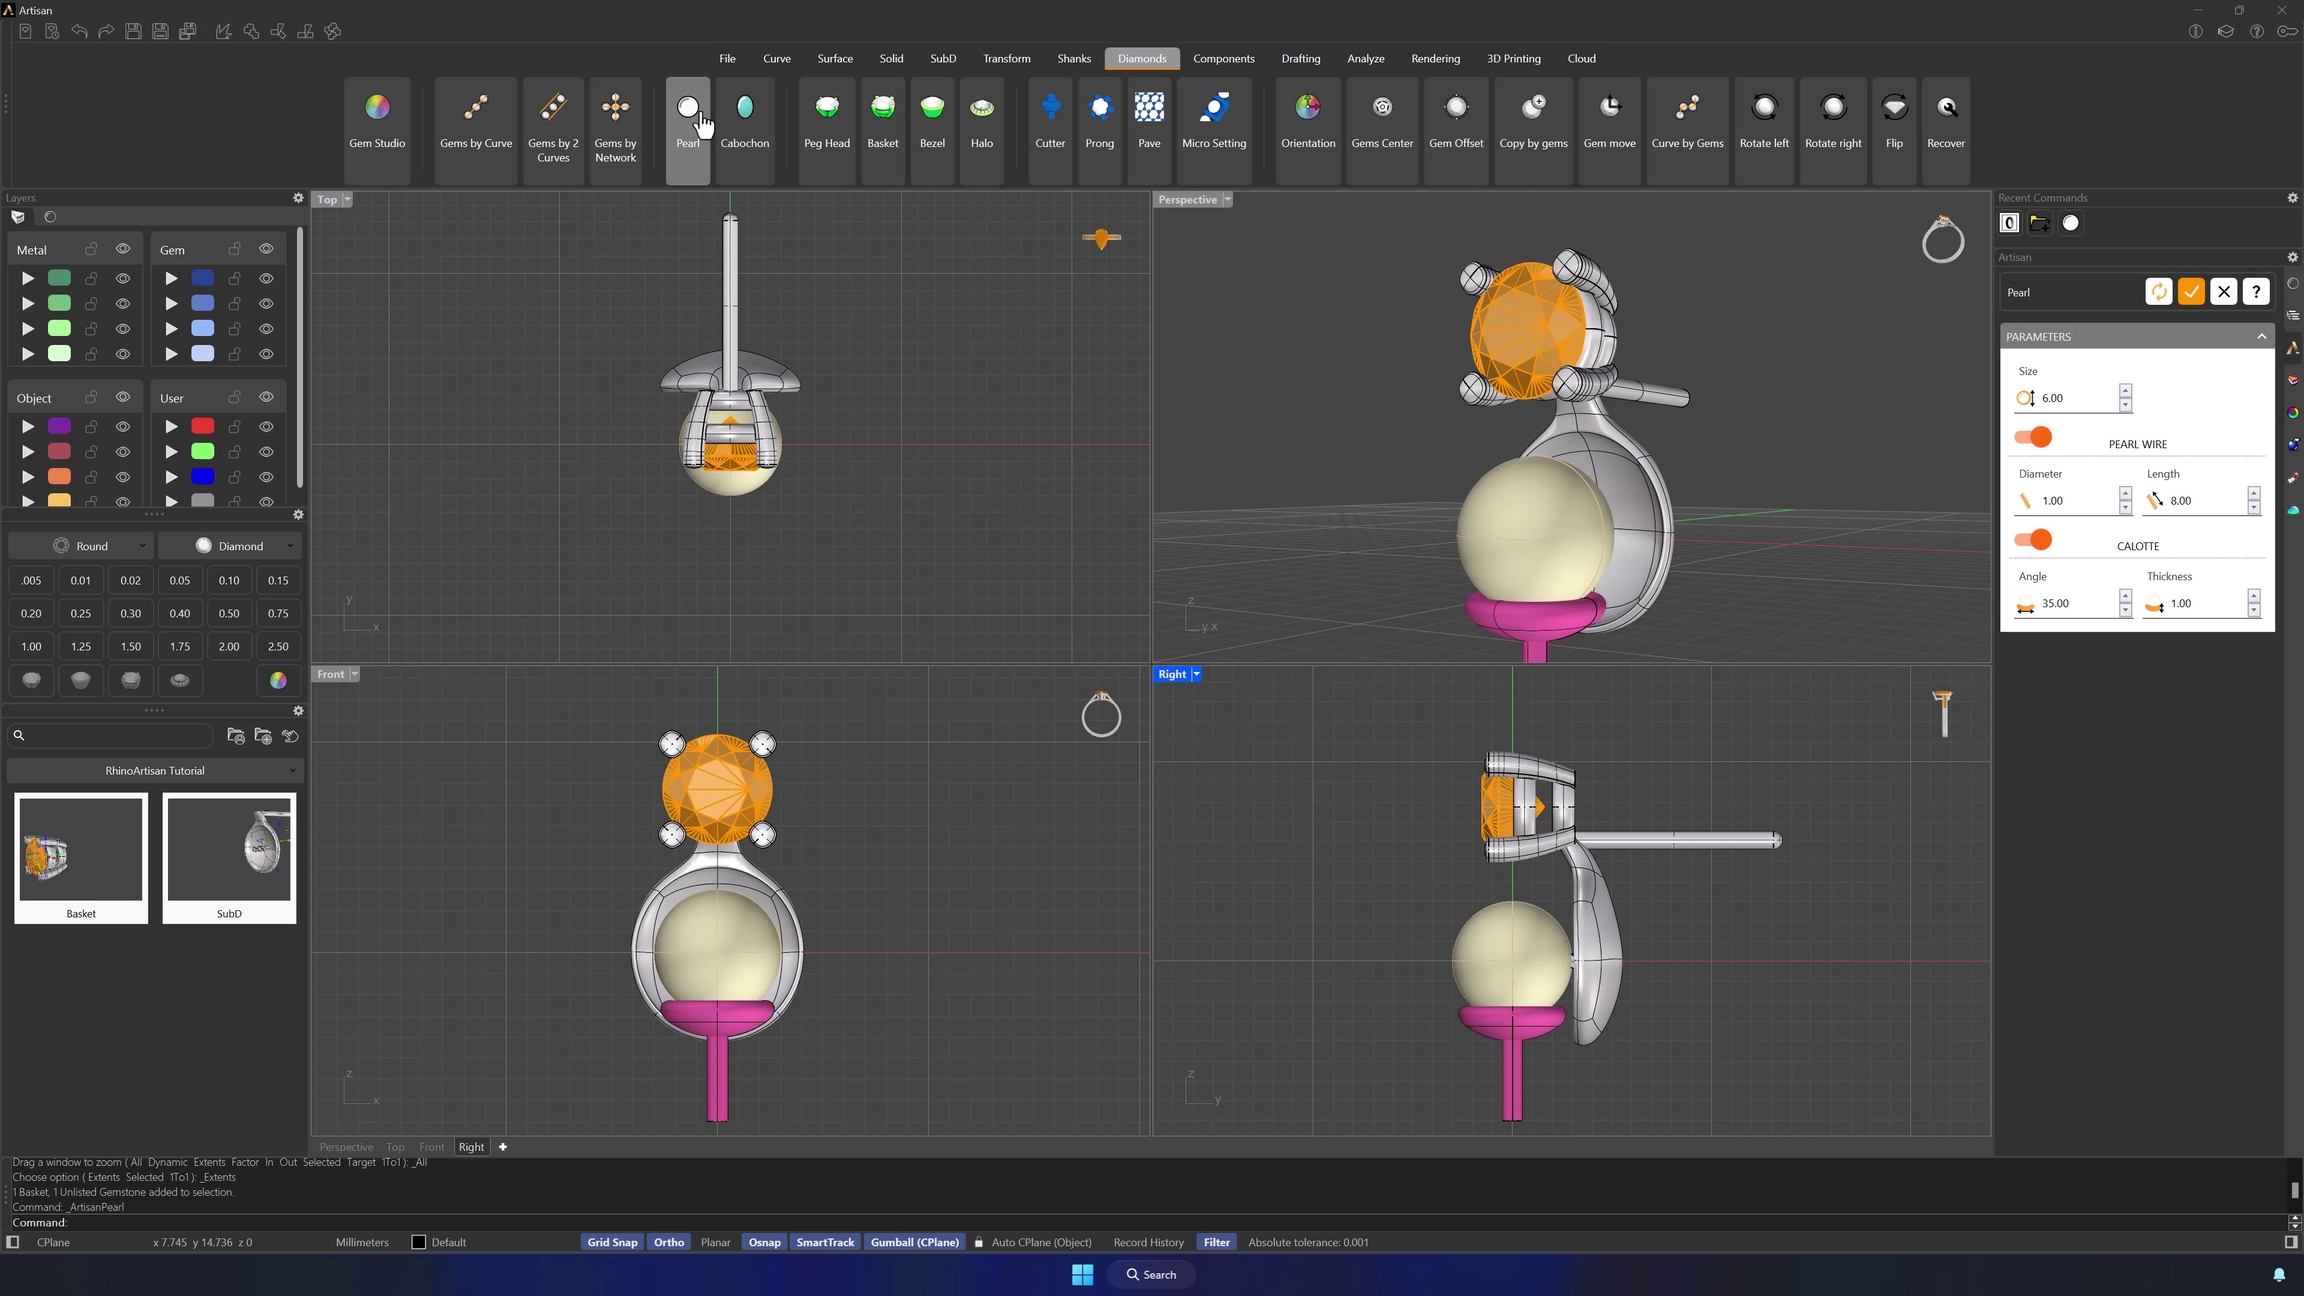
Task: Confirm Pearl with orange checkmark button
Action: point(2191,292)
